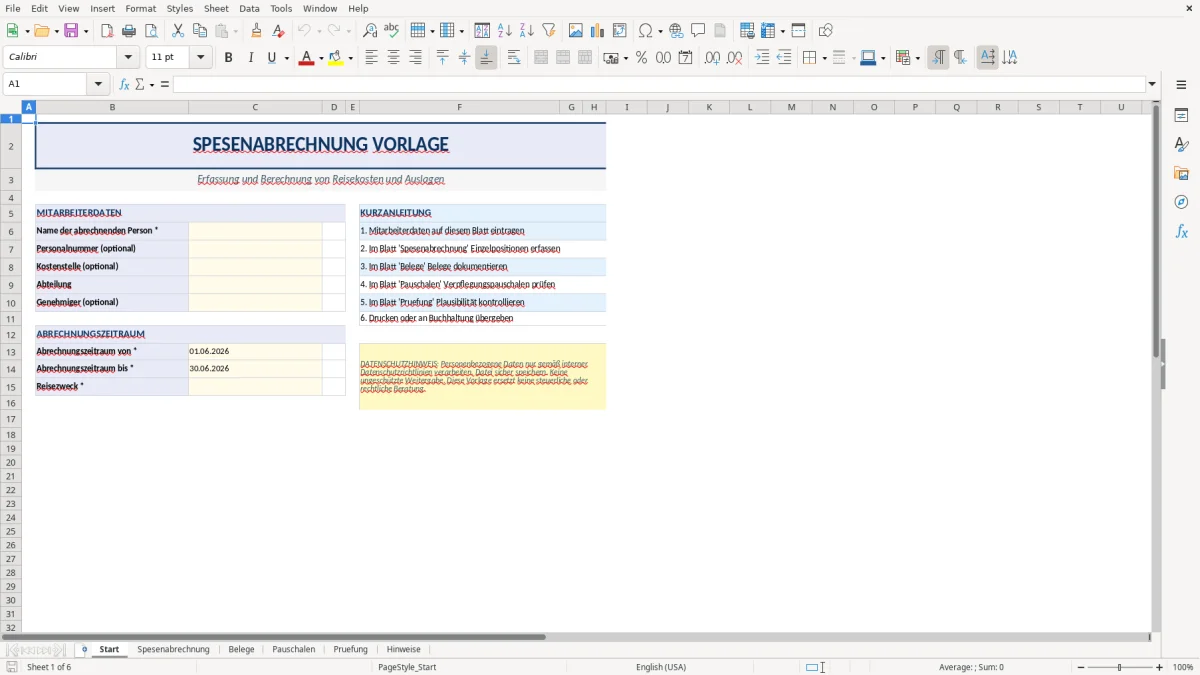Insert a comment

[698, 31]
